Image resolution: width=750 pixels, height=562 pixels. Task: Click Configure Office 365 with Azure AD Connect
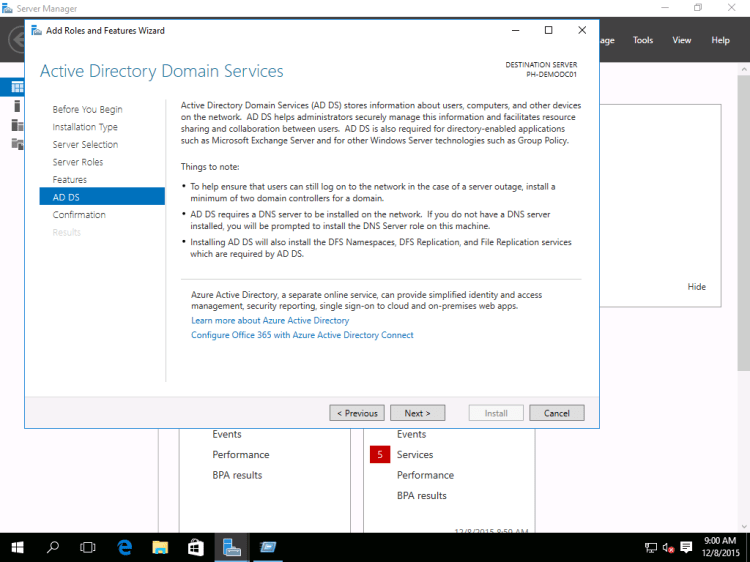pyautogui.click(x=302, y=335)
